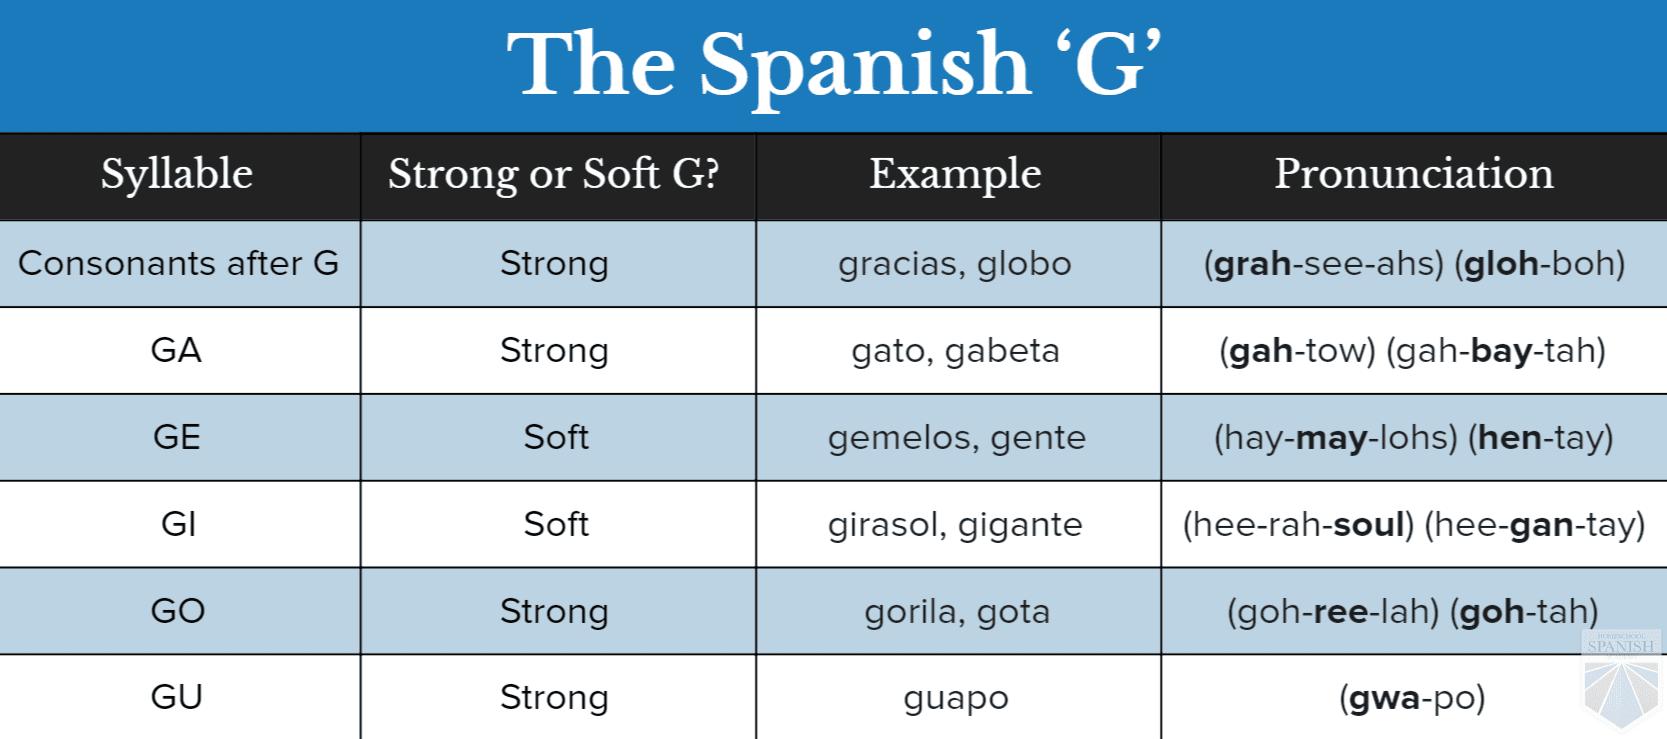This screenshot has height=739, width=1667.
Task: Click the Pronunciation column header
Action: (x=1413, y=174)
